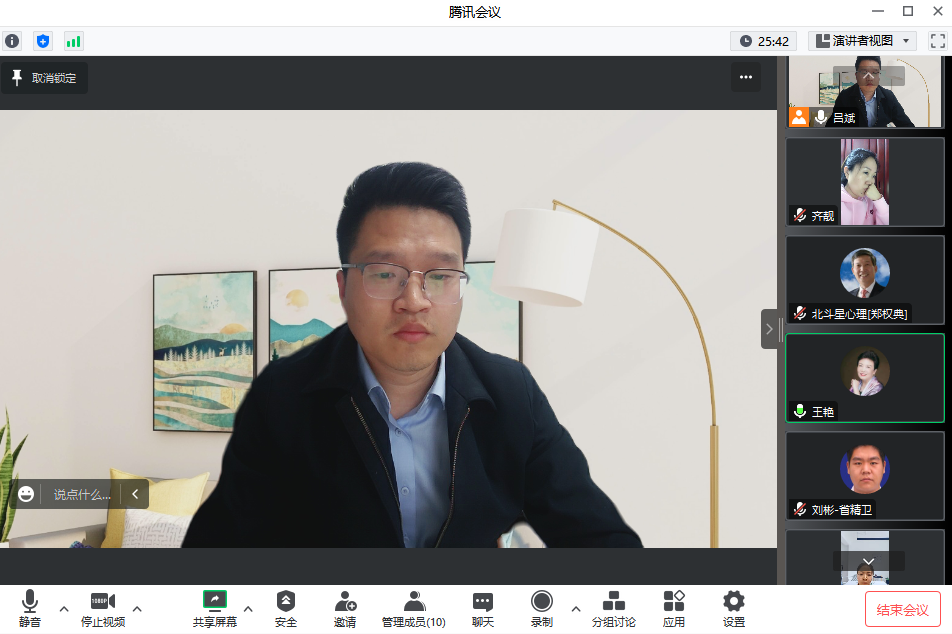The width and height of the screenshot is (952, 634).
Task: Expand share options arrow next to 共享屏幕
Action: point(248,608)
